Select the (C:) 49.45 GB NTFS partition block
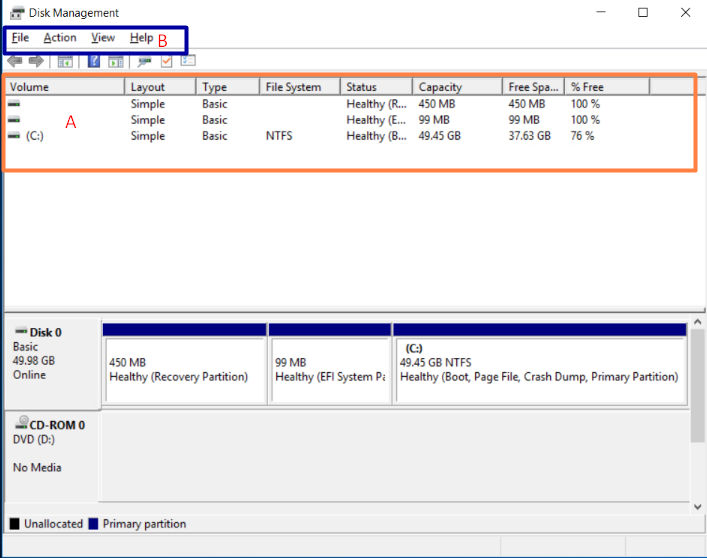This screenshot has width=707, height=558. (540, 364)
